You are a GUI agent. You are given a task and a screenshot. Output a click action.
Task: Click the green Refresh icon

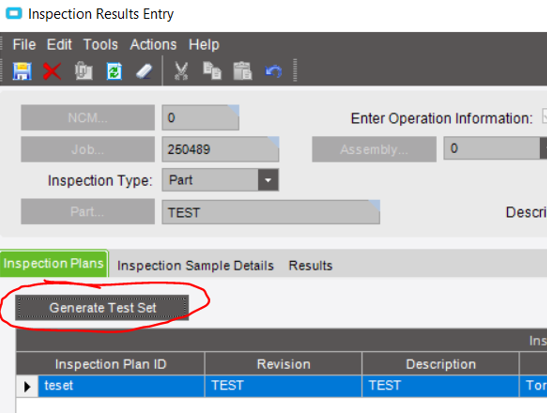pos(114,71)
